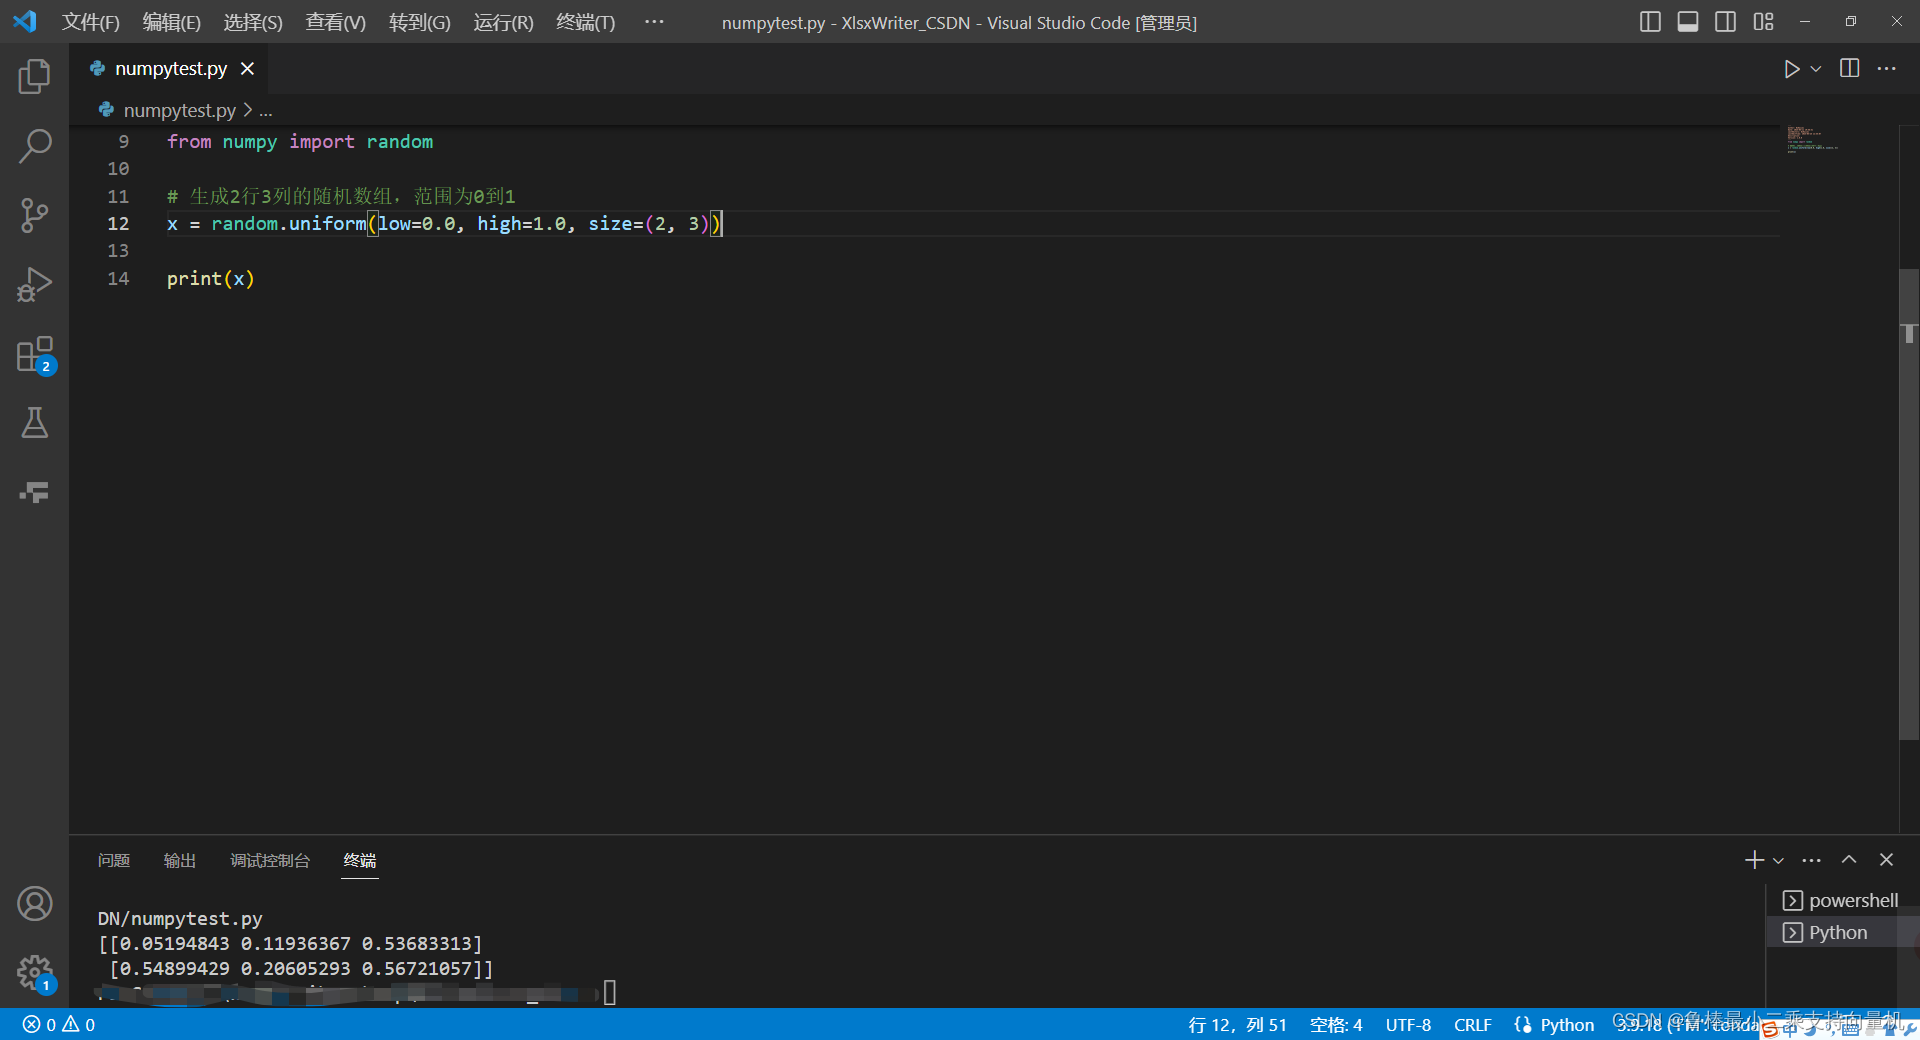Click line number 14 in gutter
Viewport: 1920px width, 1040px height.
(118, 278)
